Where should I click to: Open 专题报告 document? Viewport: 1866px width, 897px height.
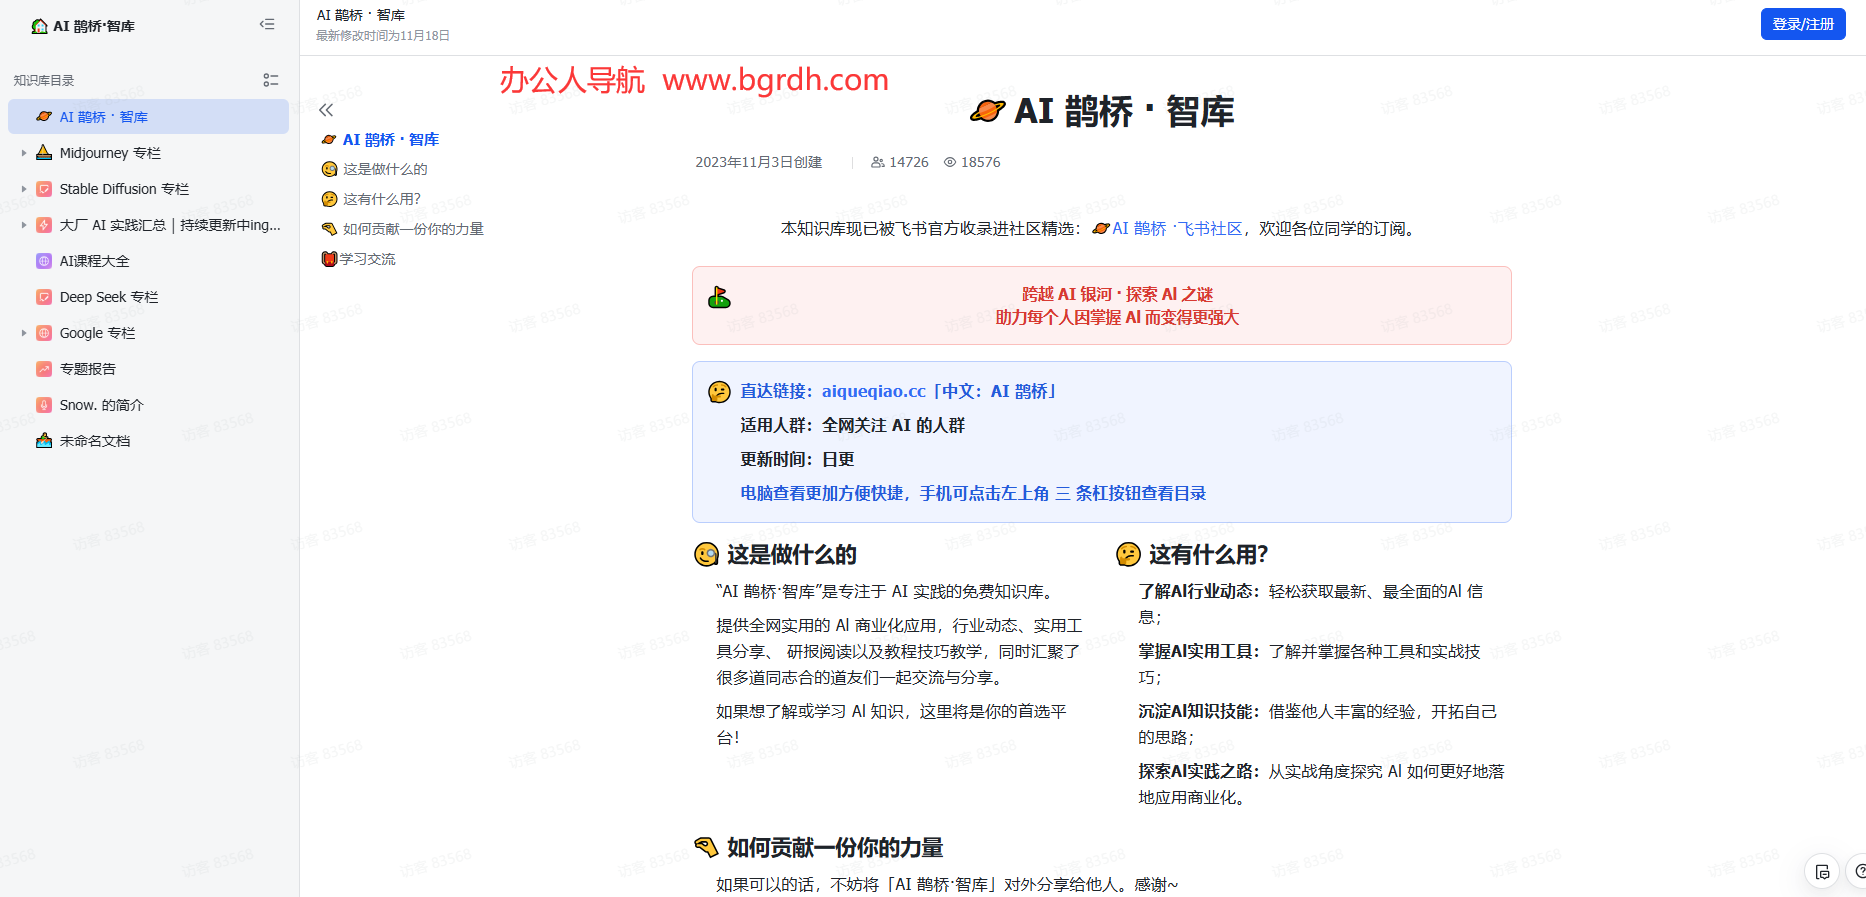coord(88,369)
